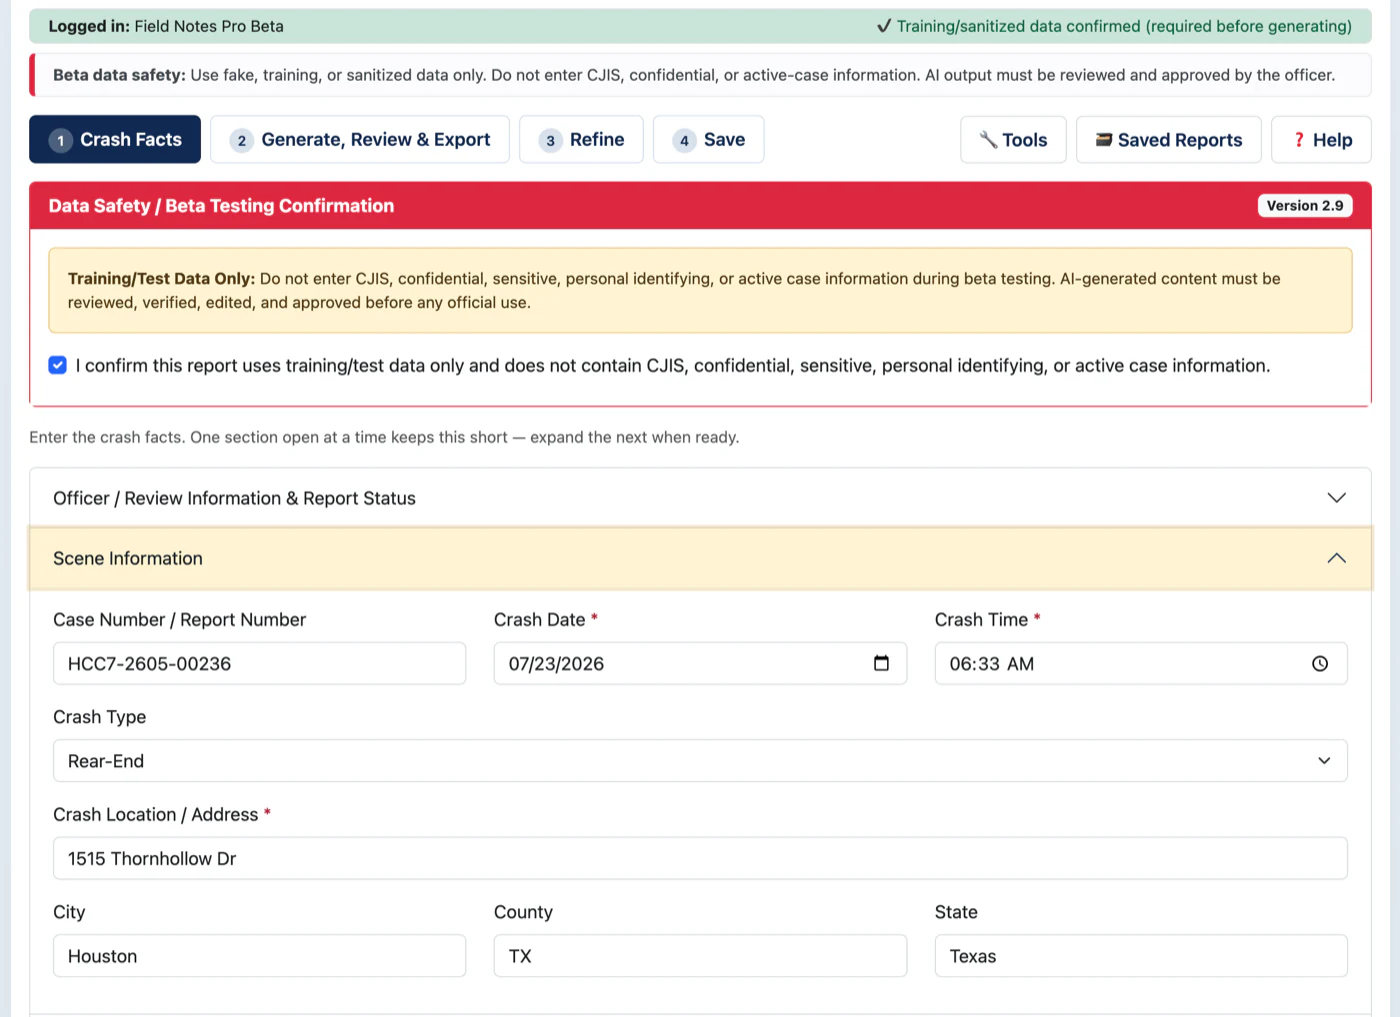Open the Help page
The height and width of the screenshot is (1017, 1400).
[x=1321, y=140]
